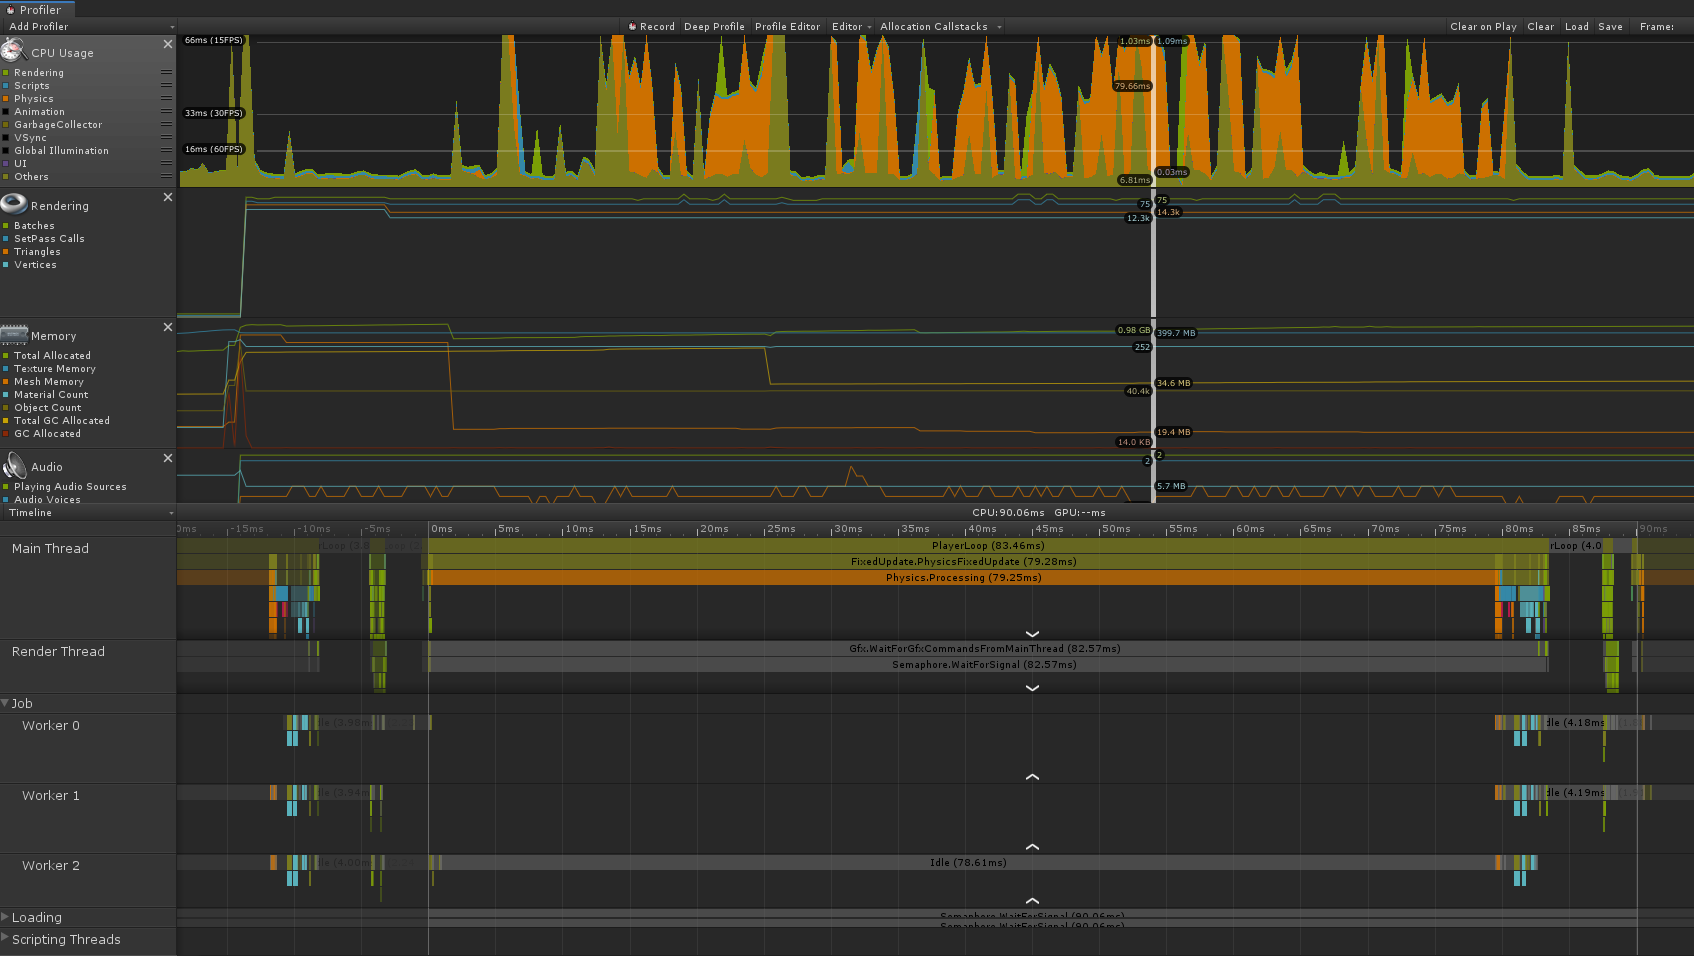Select the PlayerLoop (83.46ms) timeline bar
The image size is (1694, 956).
click(x=988, y=546)
